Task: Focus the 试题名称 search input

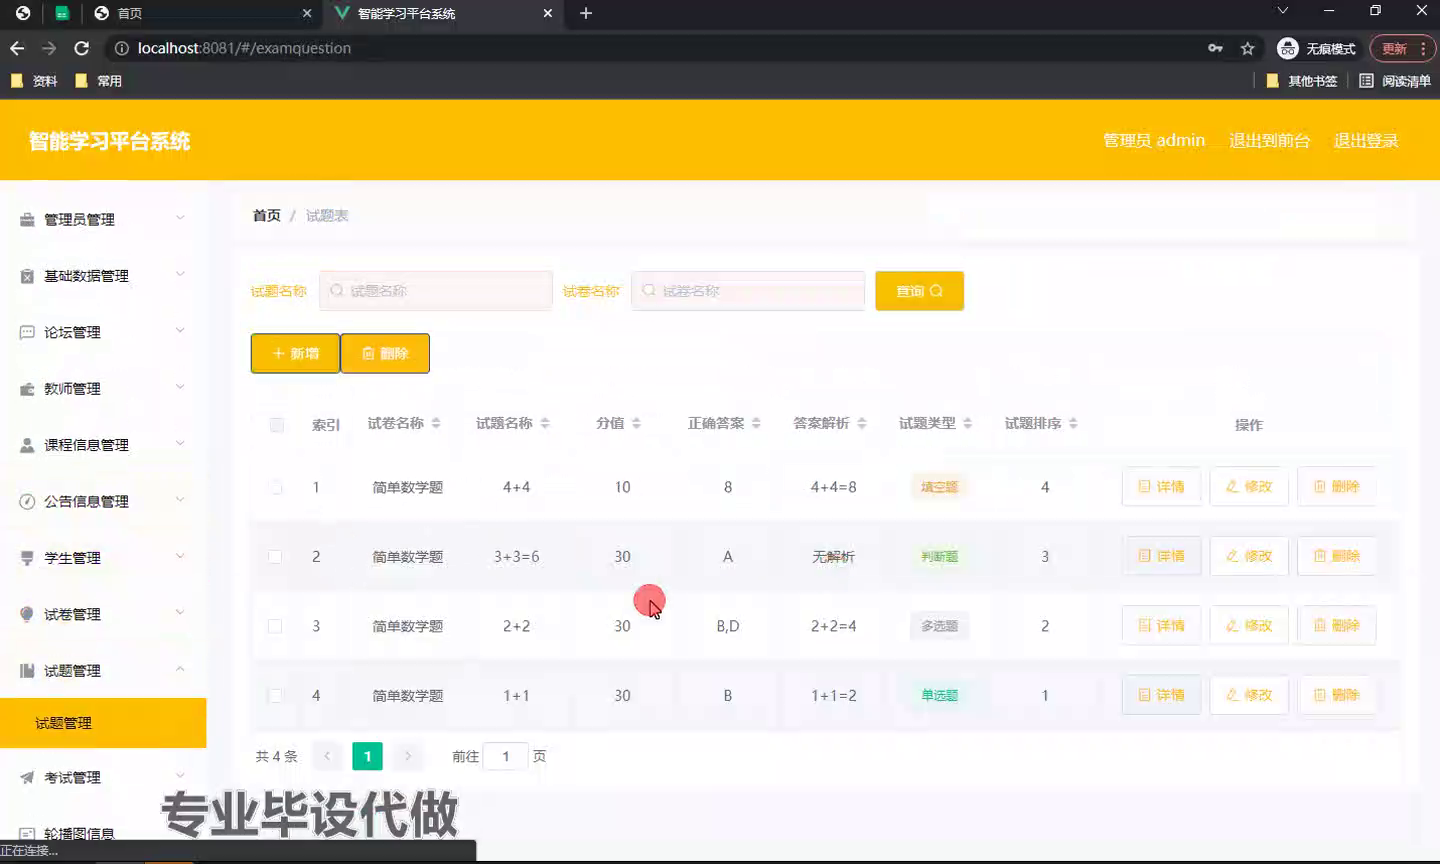Action: [436, 291]
